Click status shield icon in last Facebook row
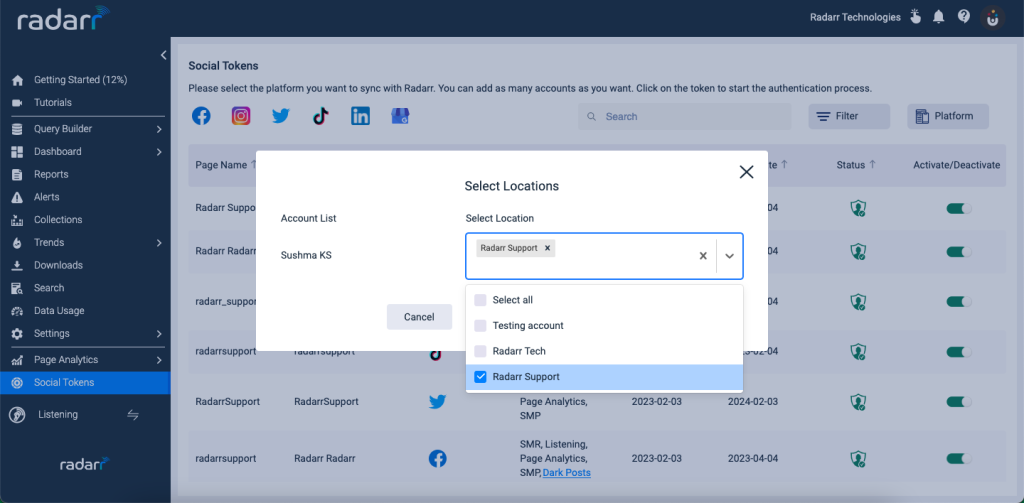Viewport: 1024px width, 503px height. tap(857, 459)
